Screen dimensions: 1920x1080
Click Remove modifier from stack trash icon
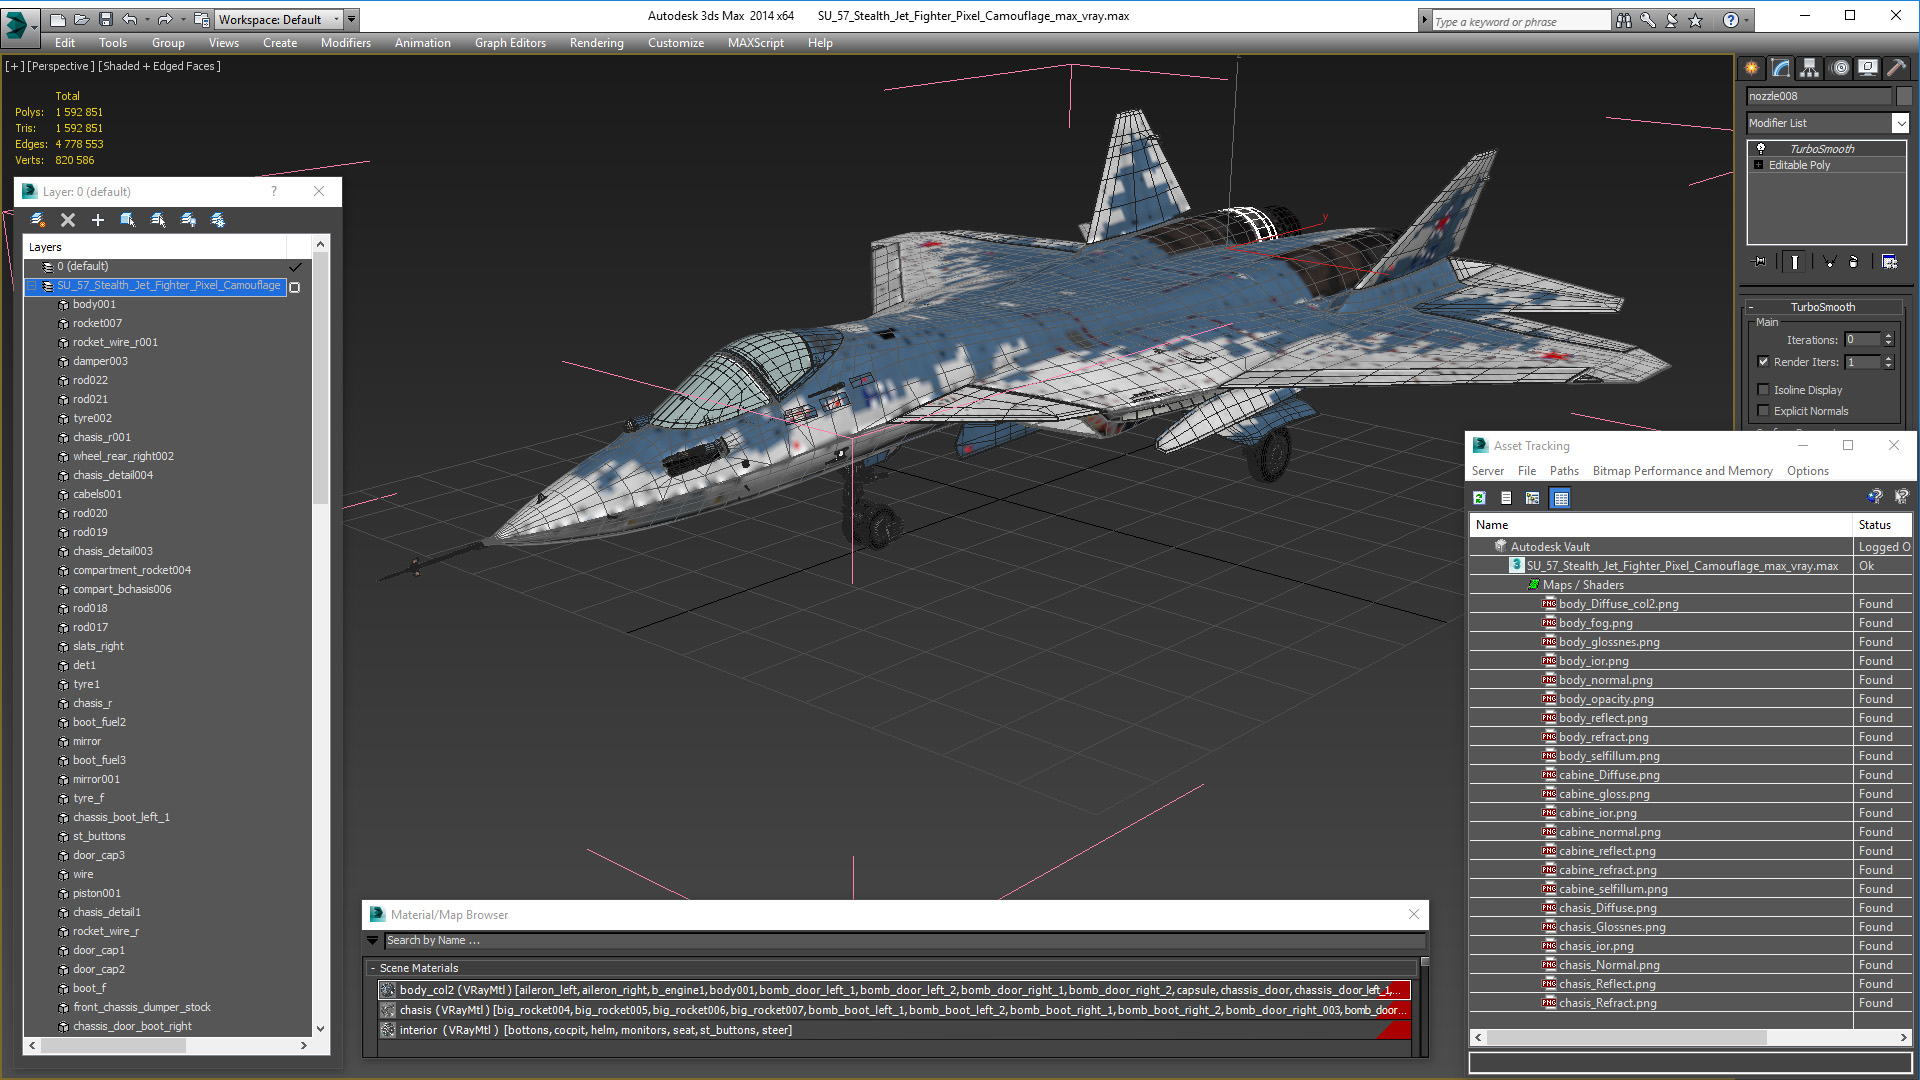click(1853, 262)
